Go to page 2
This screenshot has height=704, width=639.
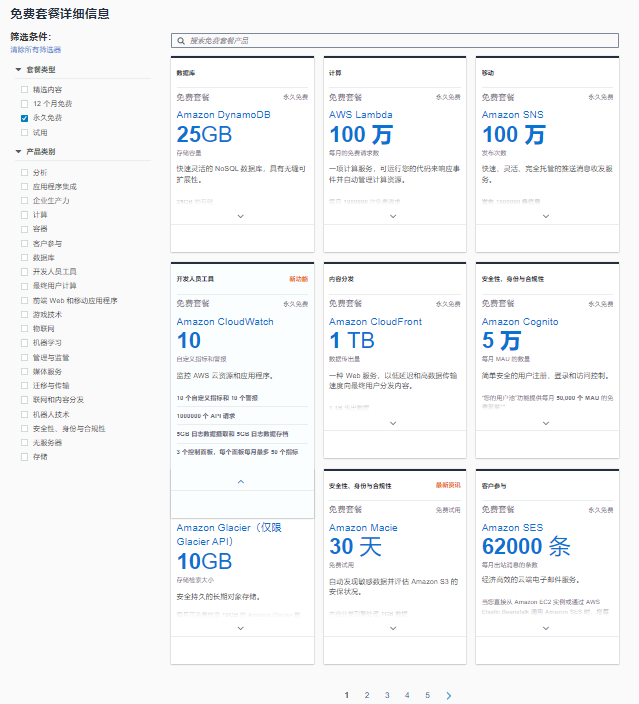(367, 695)
